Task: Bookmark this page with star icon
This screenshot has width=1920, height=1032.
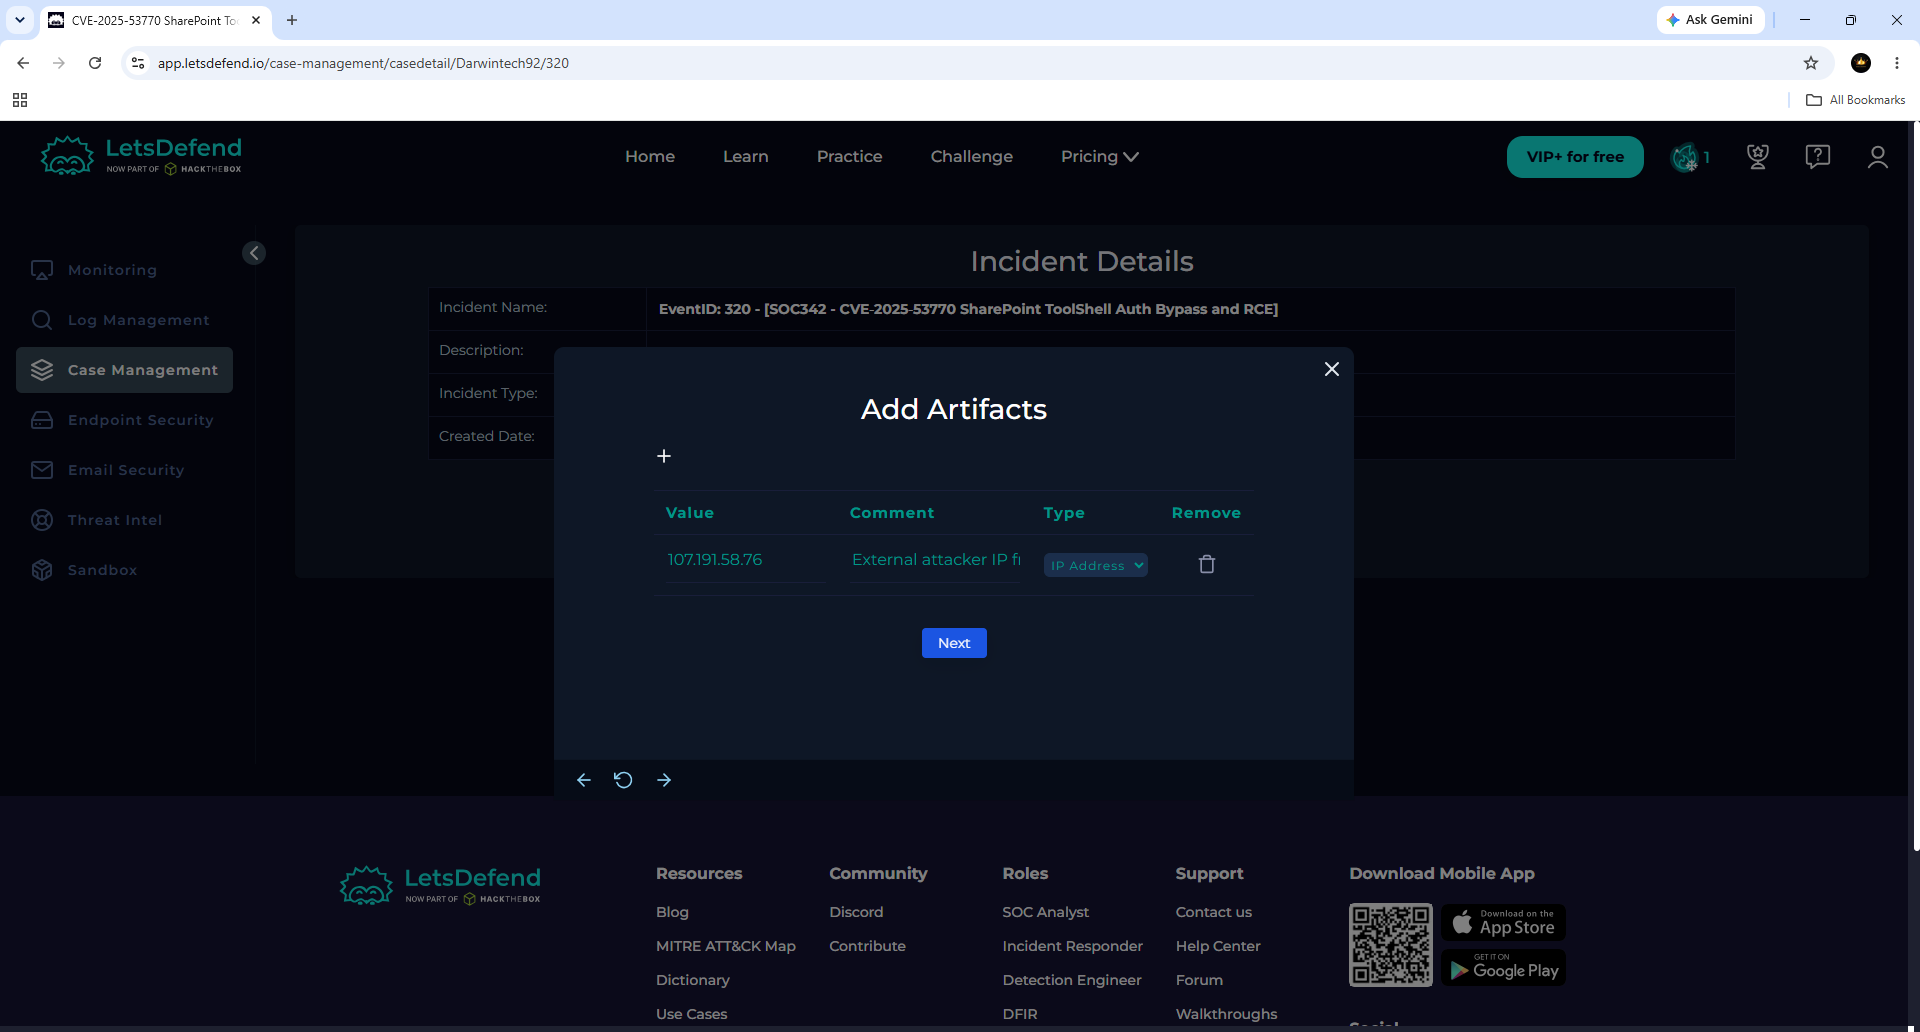Action: (1811, 63)
